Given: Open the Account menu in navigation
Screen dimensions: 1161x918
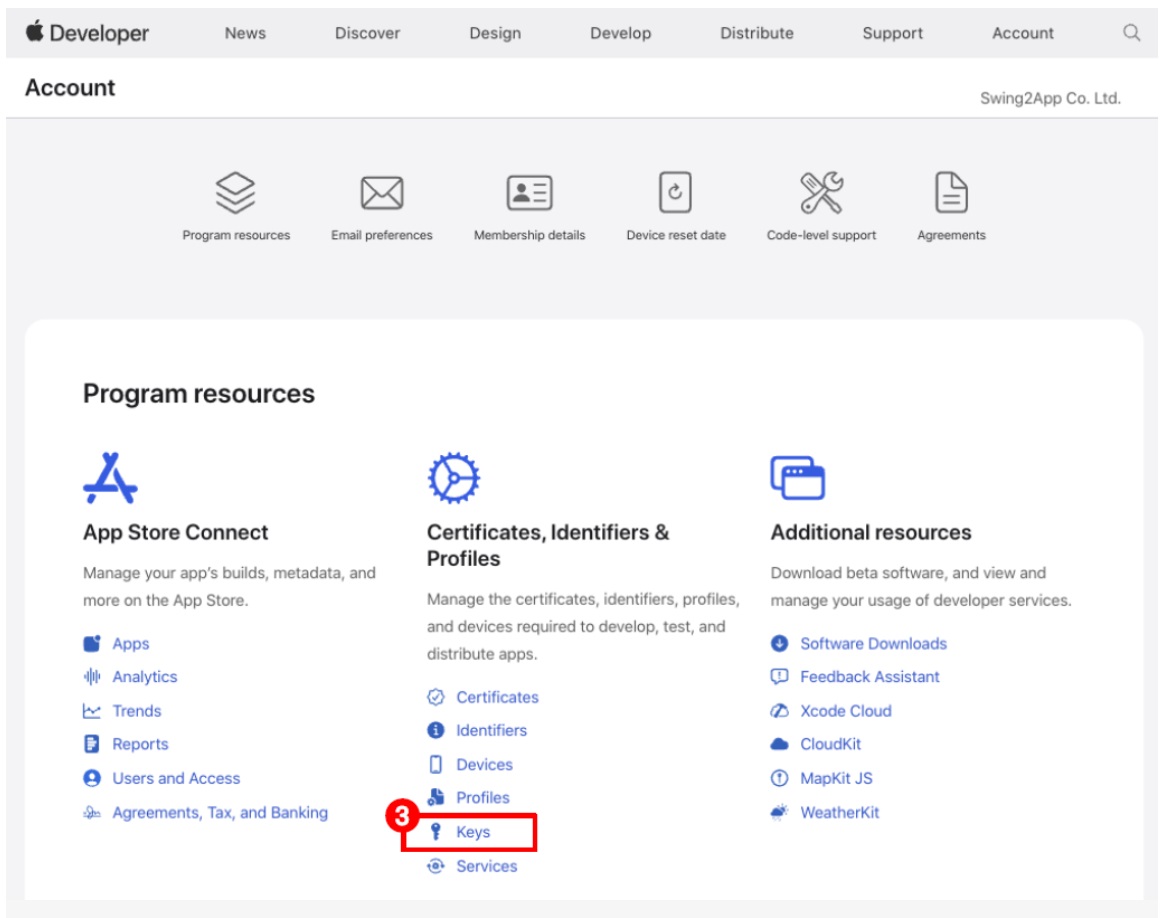Looking at the screenshot, I should [1023, 33].
